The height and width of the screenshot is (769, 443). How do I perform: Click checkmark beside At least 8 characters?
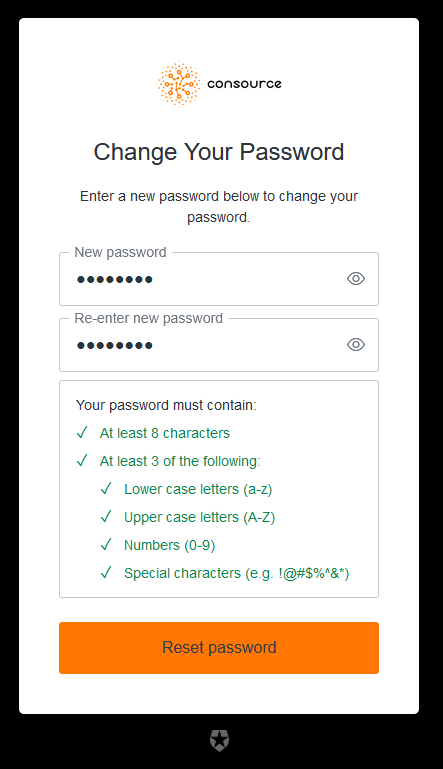82,433
